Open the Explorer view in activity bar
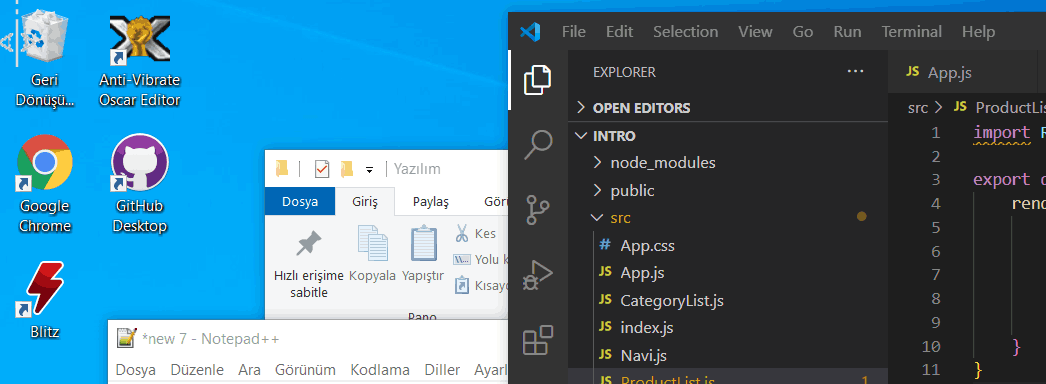1046x384 pixels. click(x=538, y=79)
